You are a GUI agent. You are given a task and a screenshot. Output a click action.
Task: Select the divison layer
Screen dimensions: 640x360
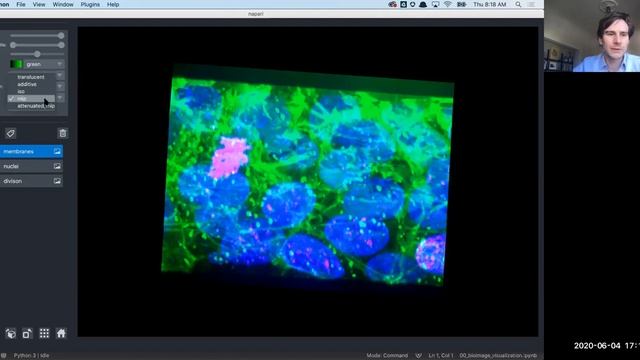31,181
